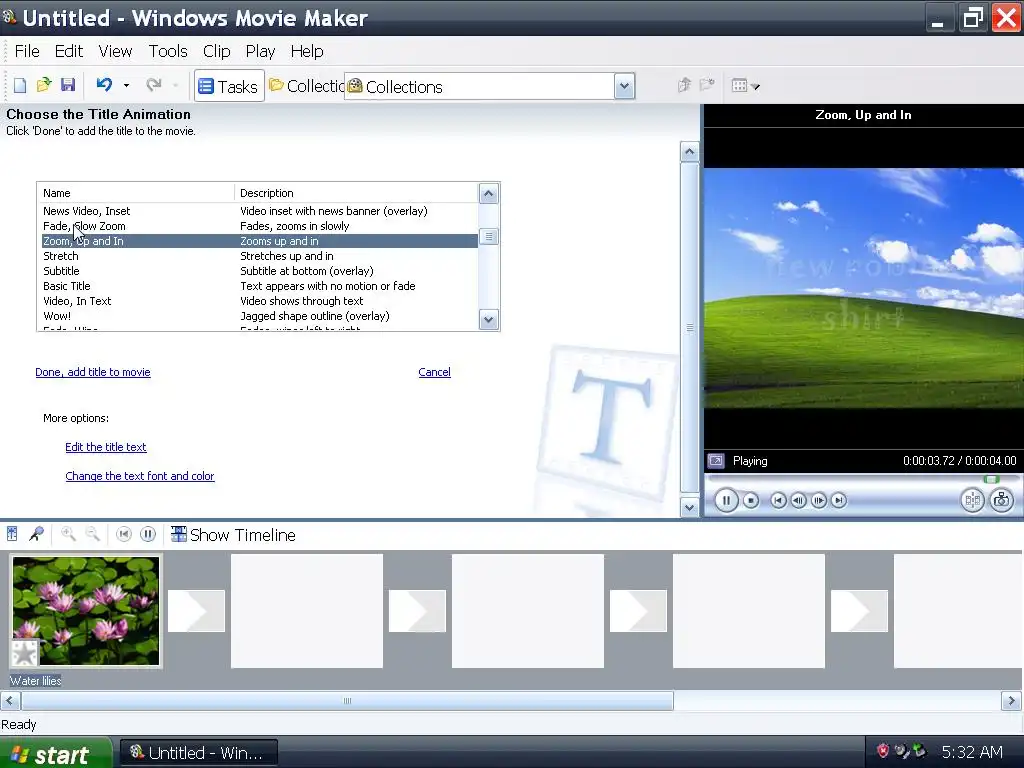Click the first transition cell after Water lilies

tap(196, 611)
